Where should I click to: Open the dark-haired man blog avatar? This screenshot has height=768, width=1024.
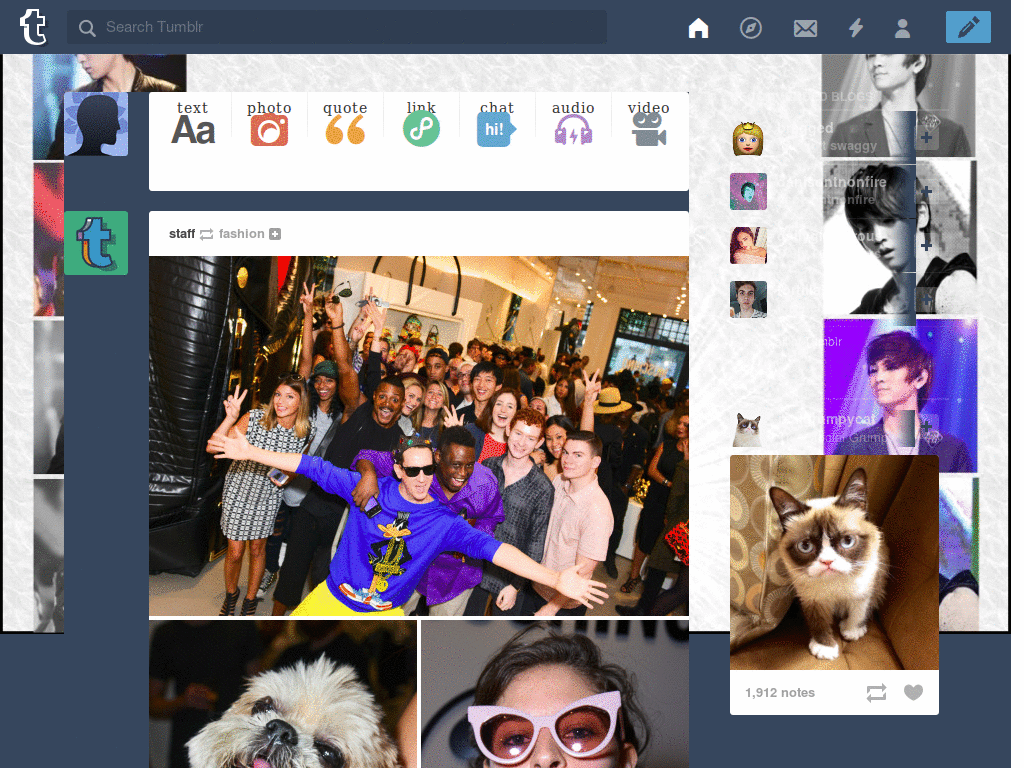(x=748, y=299)
